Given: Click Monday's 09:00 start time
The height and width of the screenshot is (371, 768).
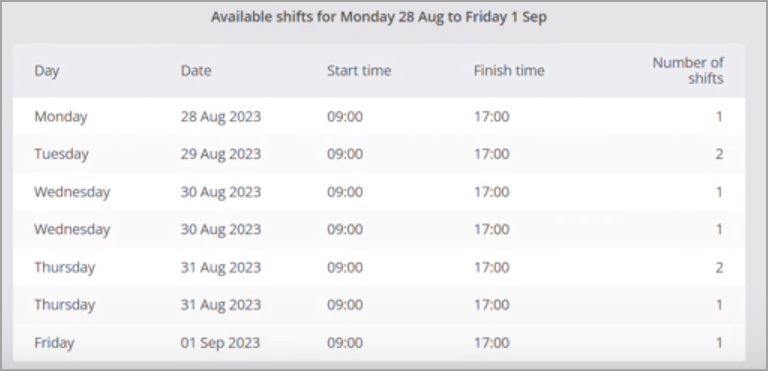Looking at the screenshot, I should 345,117.
